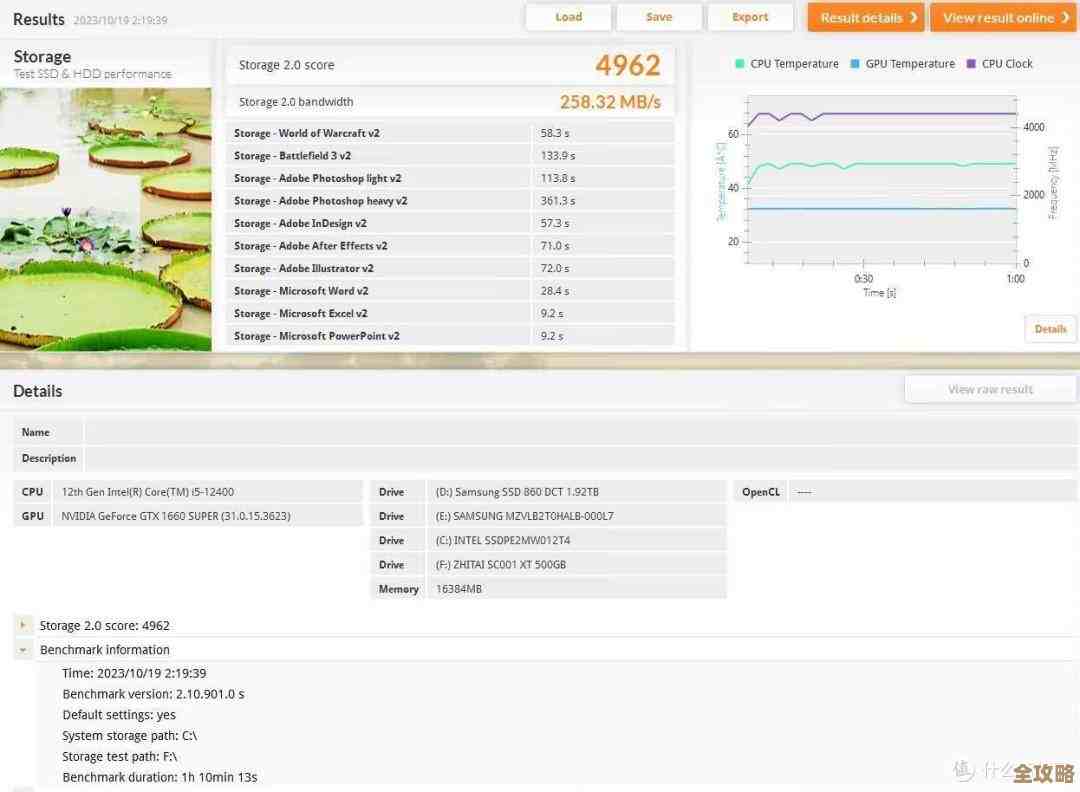Select the World of Warcraft v2 row
Image resolution: width=1080 pixels, height=792 pixels.
click(x=451, y=133)
